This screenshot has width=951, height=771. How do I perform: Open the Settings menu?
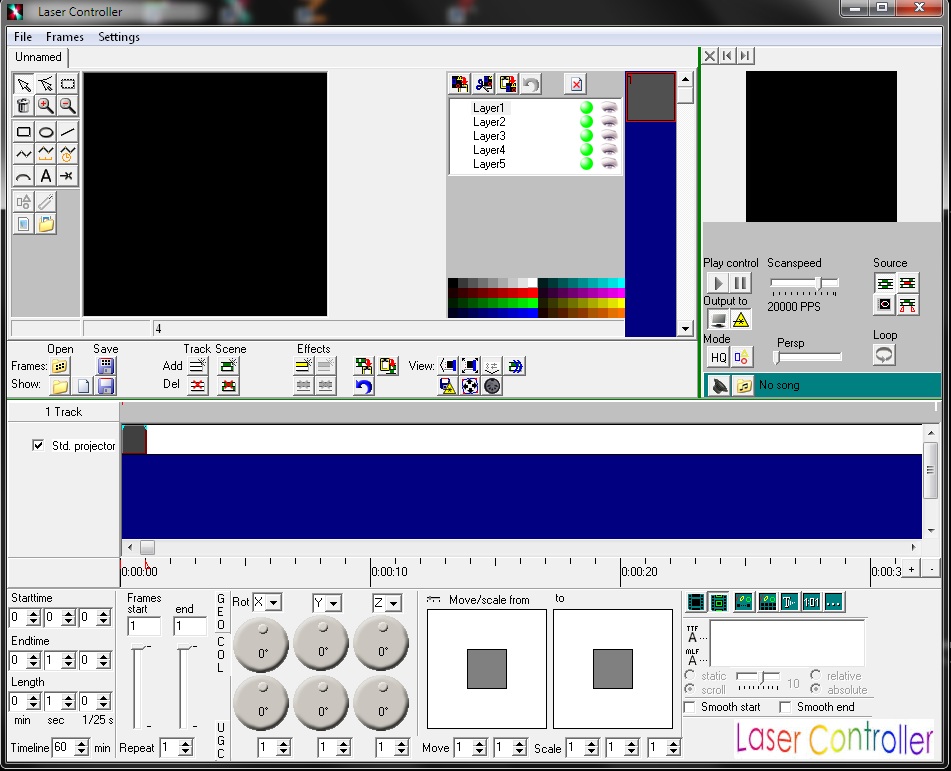(x=119, y=37)
